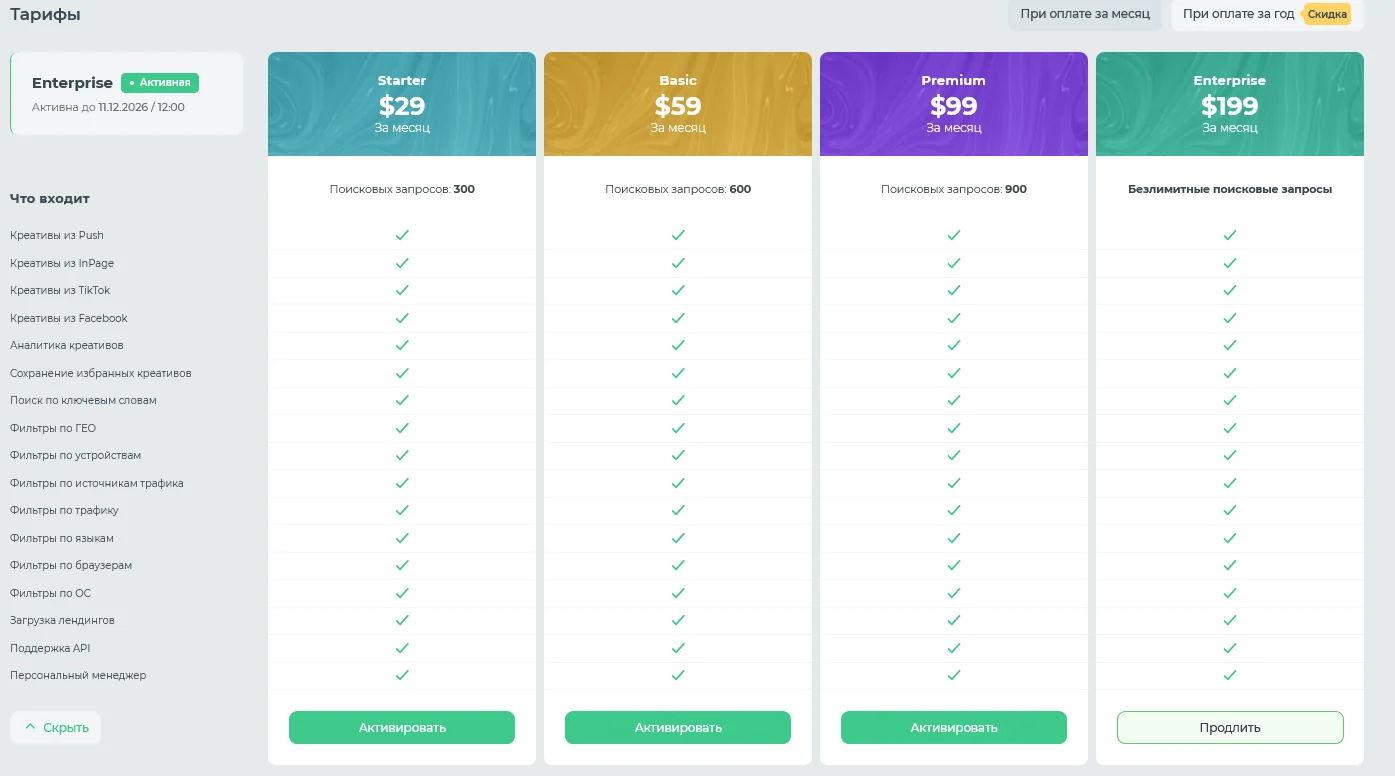Select the purple Premium $99 plan header
Image resolution: width=1395 pixels, height=776 pixels.
click(954, 104)
